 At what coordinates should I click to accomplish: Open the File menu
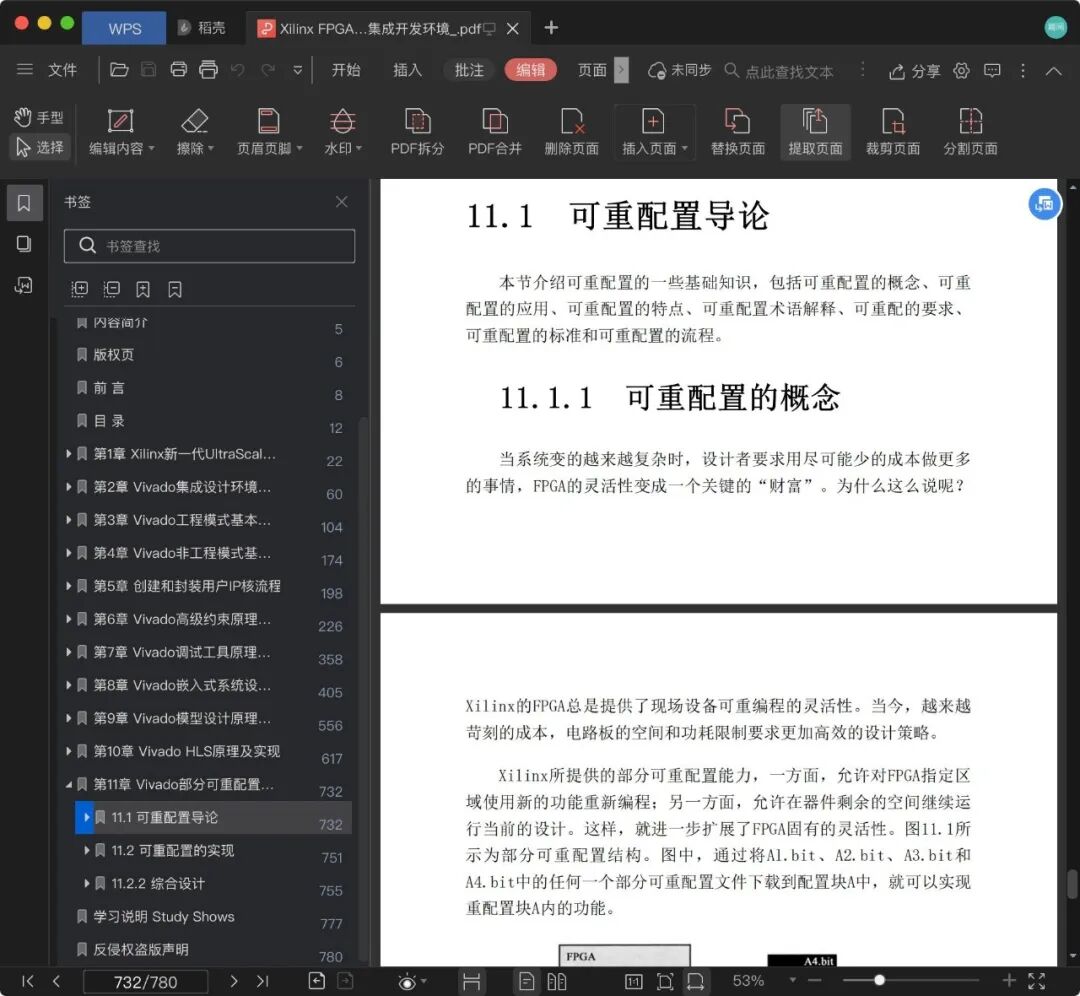point(62,70)
